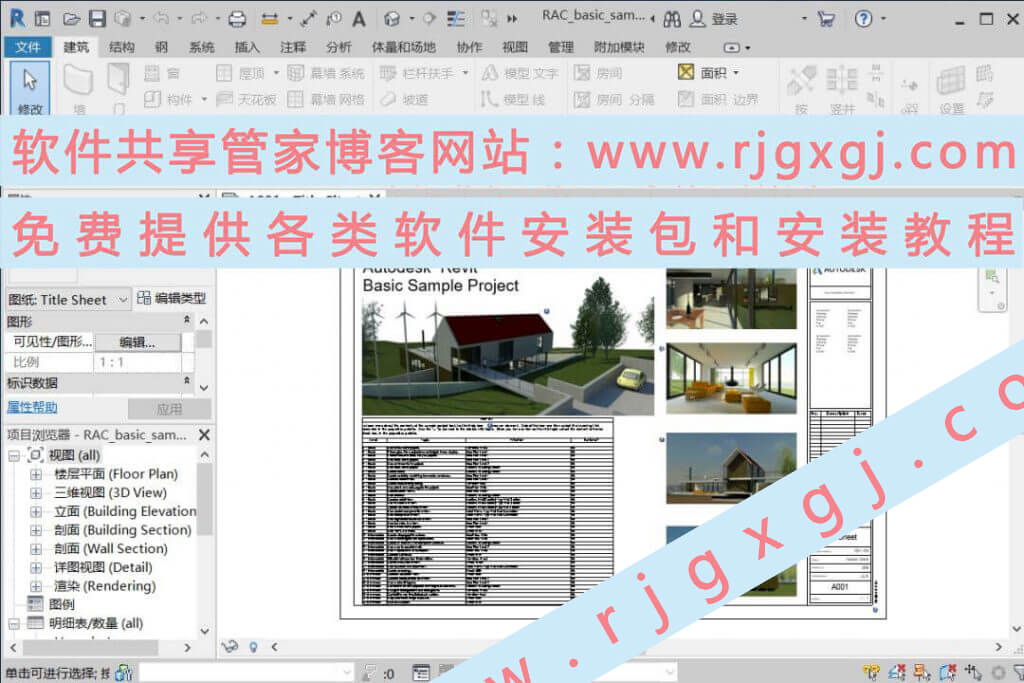Click 登录 (Sign in)
The image size is (1024, 683).
[725, 19]
